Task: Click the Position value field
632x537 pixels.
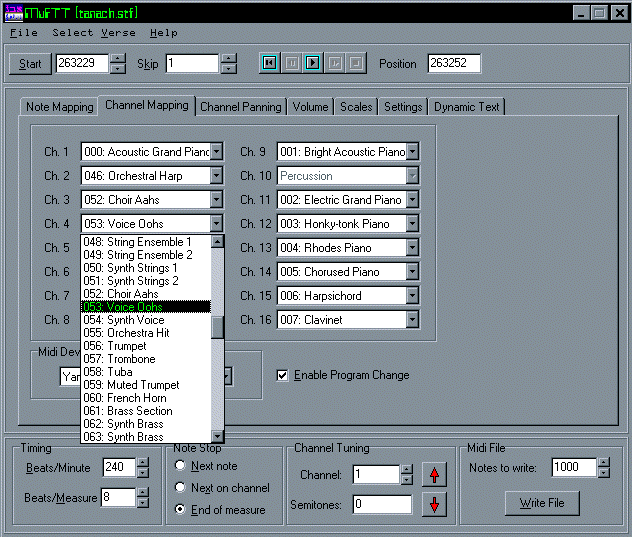Action: coord(454,63)
